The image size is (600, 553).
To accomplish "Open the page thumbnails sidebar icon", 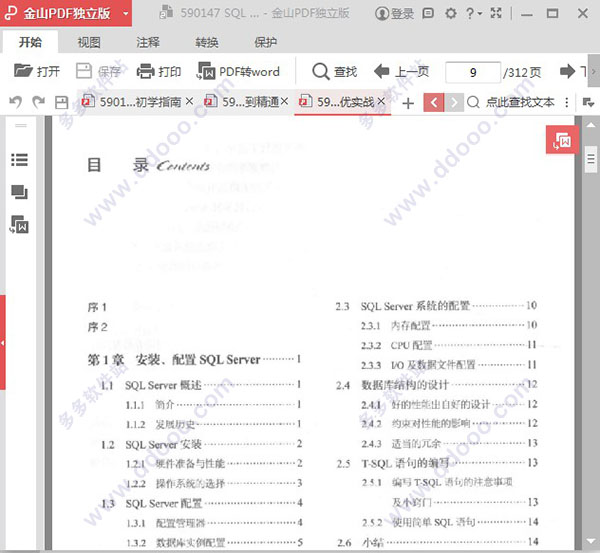I will click(x=19, y=192).
